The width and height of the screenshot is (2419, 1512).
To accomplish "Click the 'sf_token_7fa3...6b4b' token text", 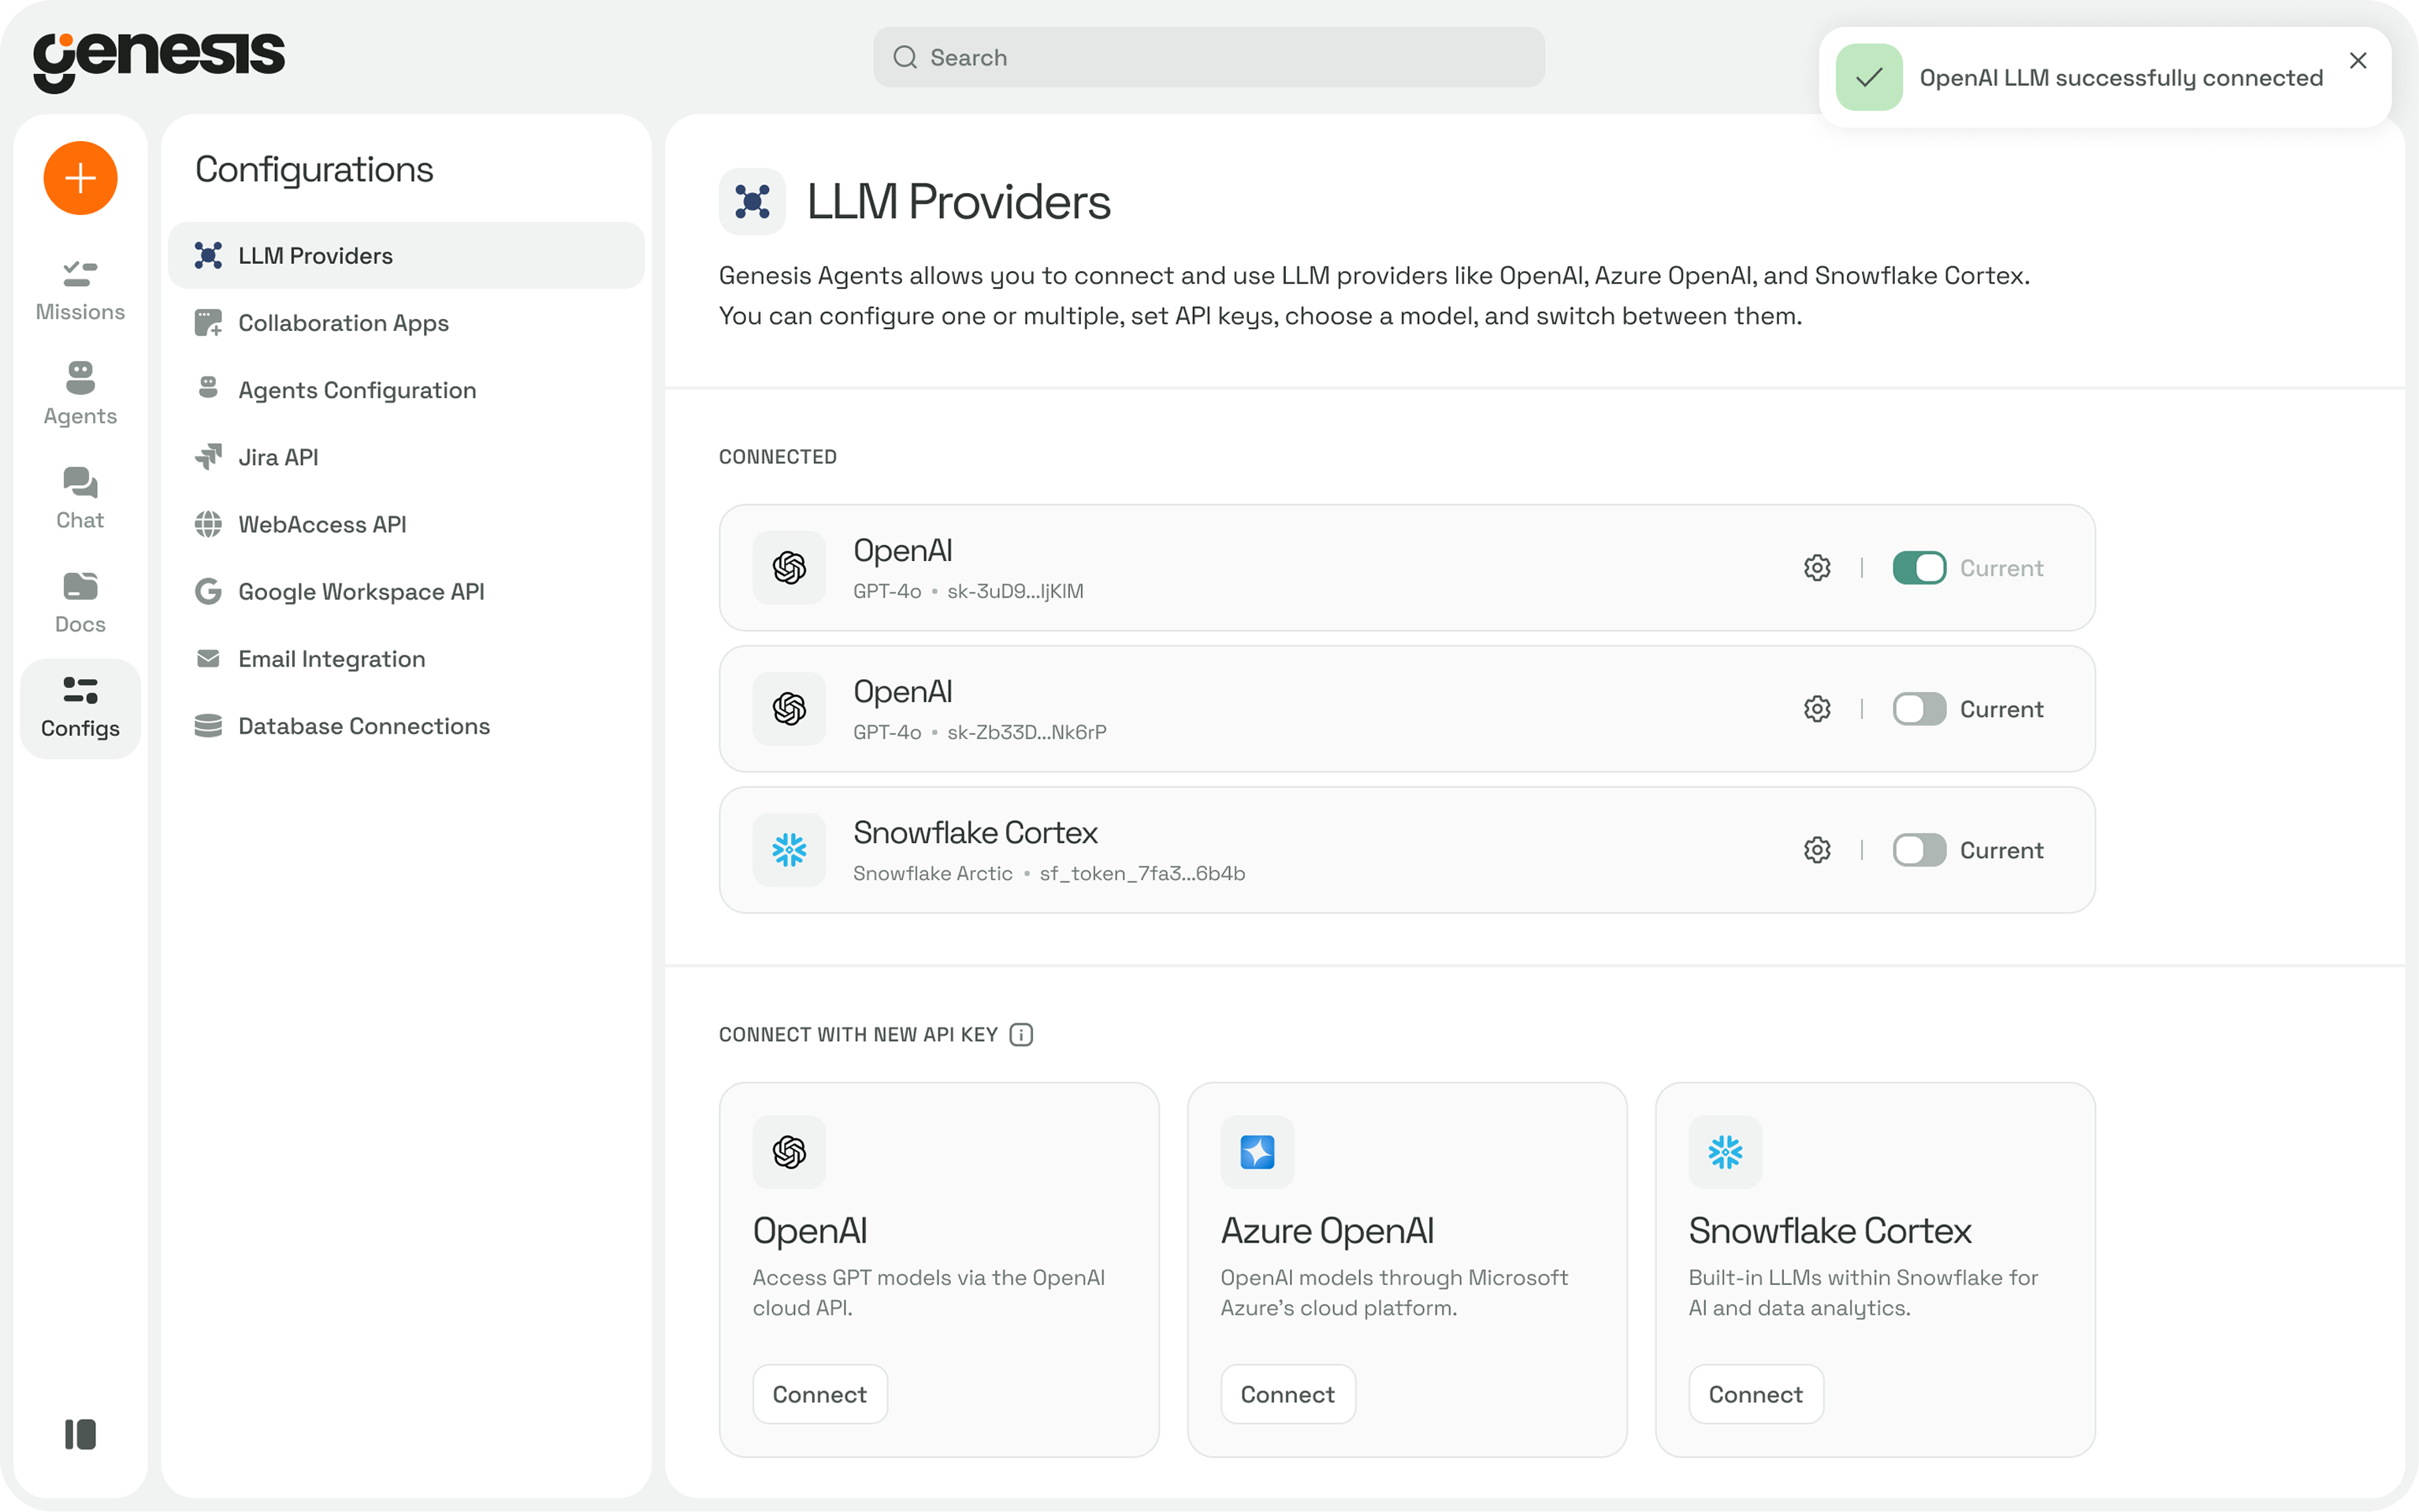I will [1142, 873].
